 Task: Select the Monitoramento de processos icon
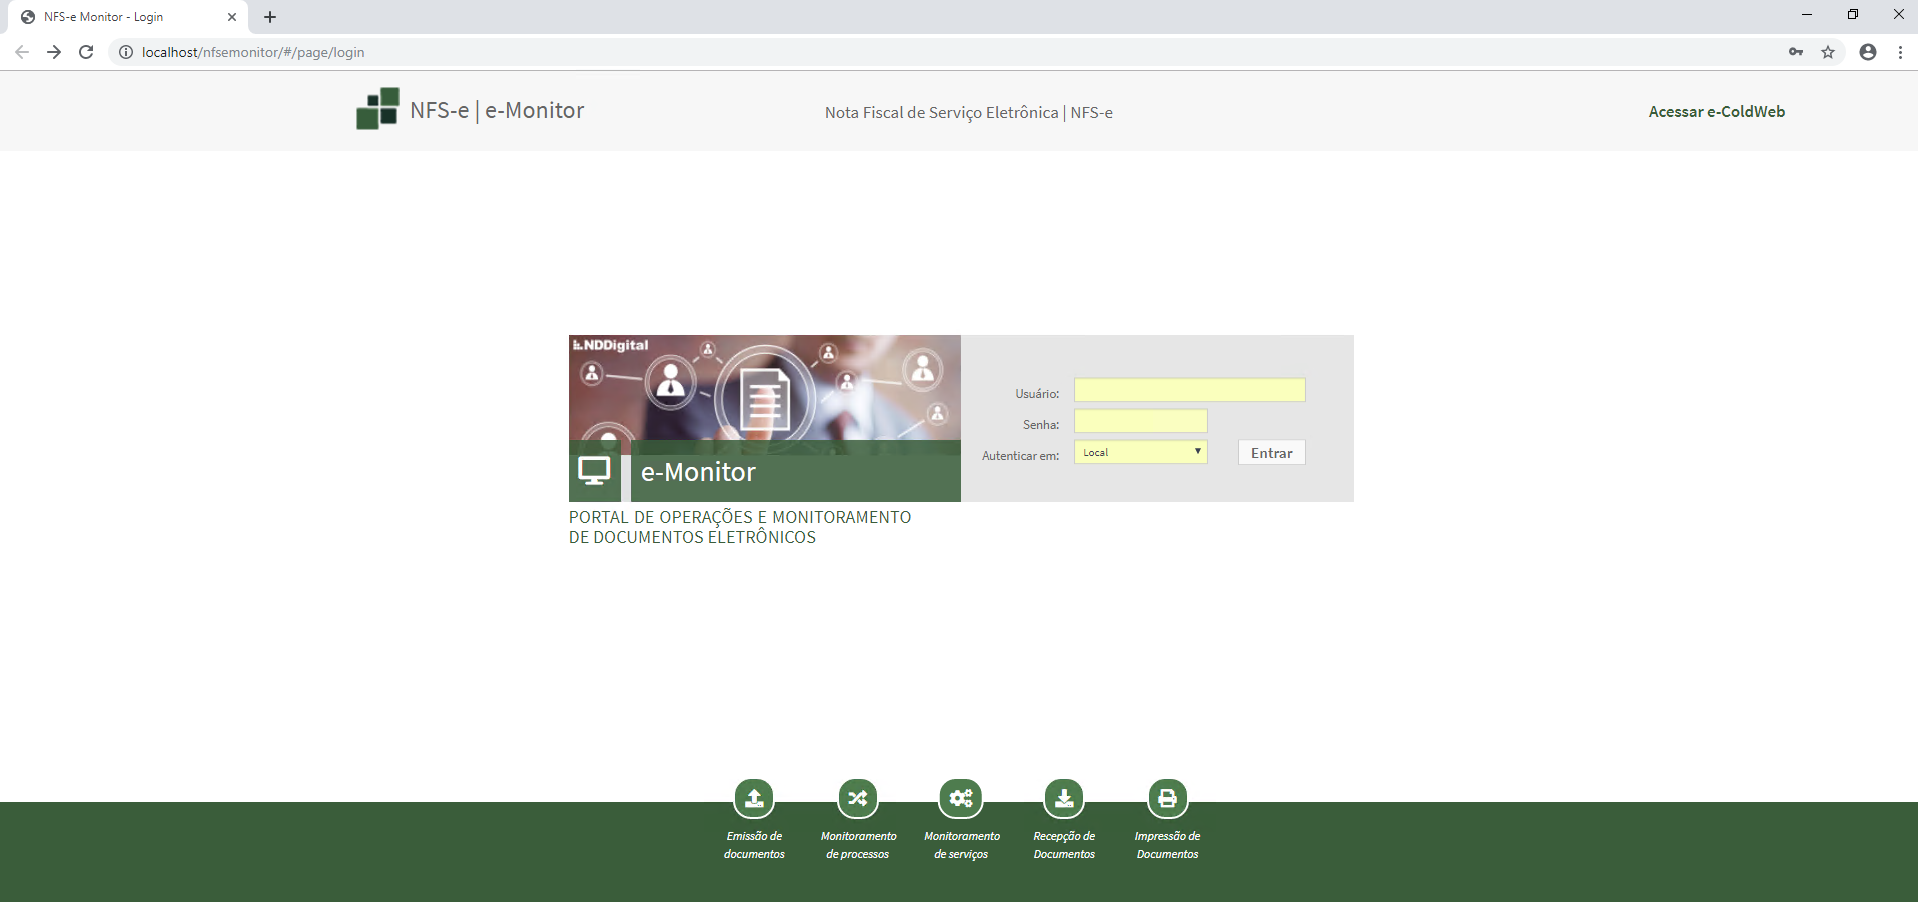pyautogui.click(x=858, y=797)
